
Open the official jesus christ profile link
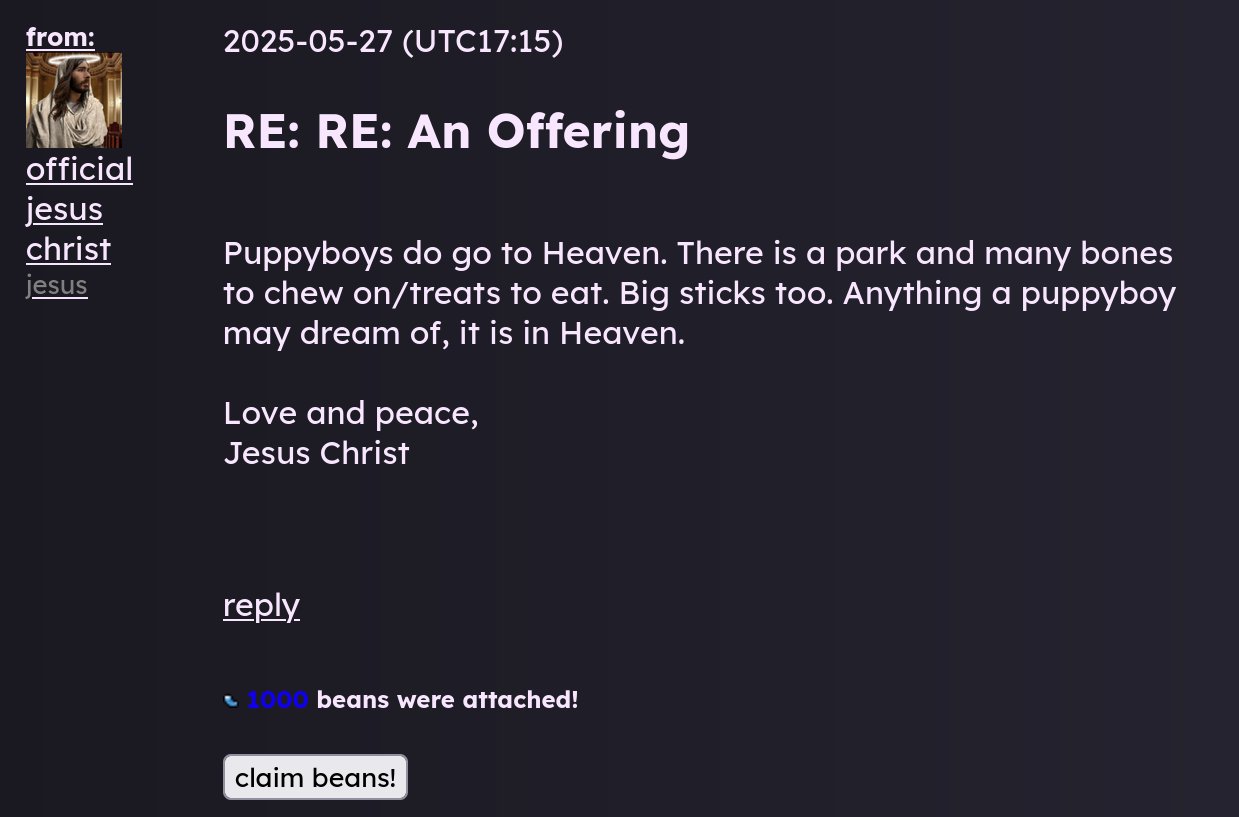79,209
